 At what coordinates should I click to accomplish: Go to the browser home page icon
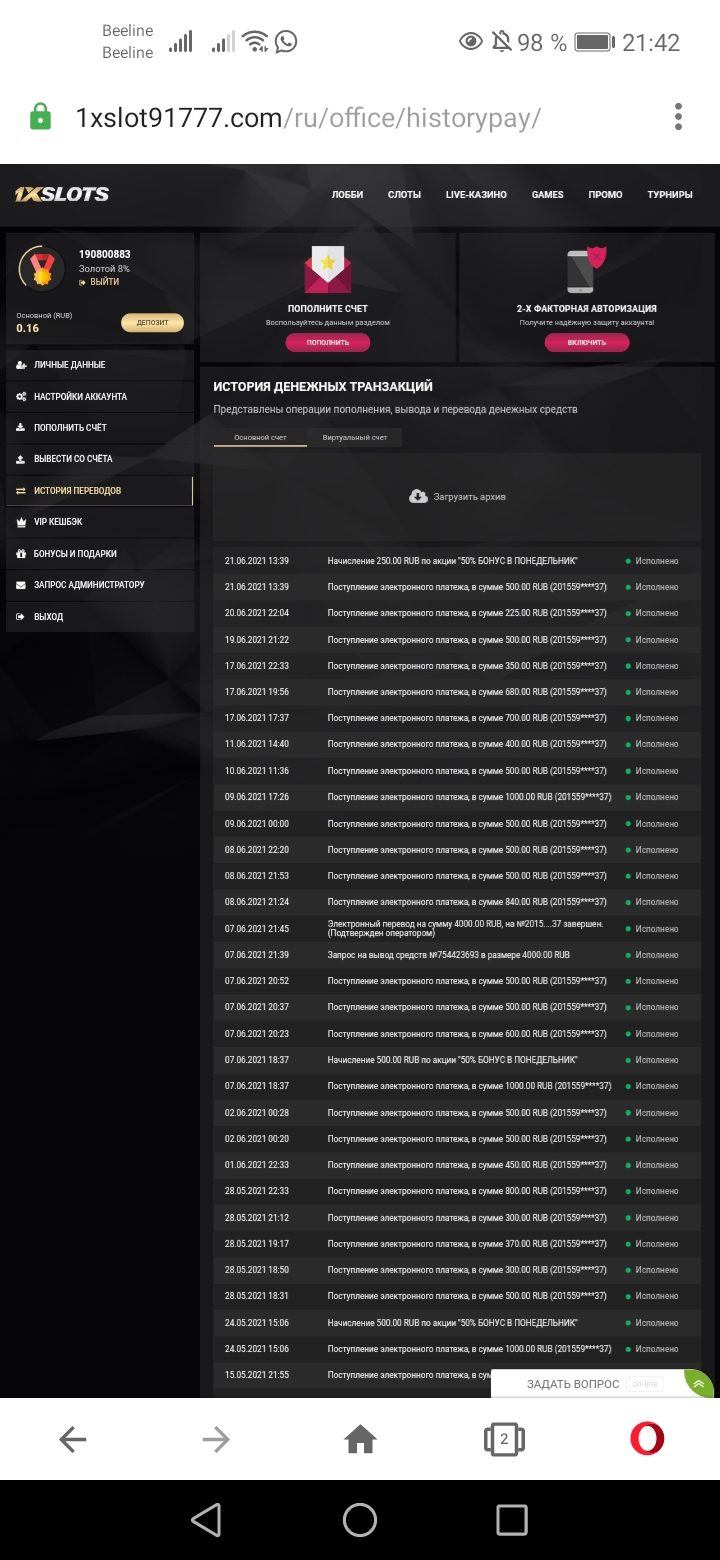pyautogui.click(x=360, y=1439)
